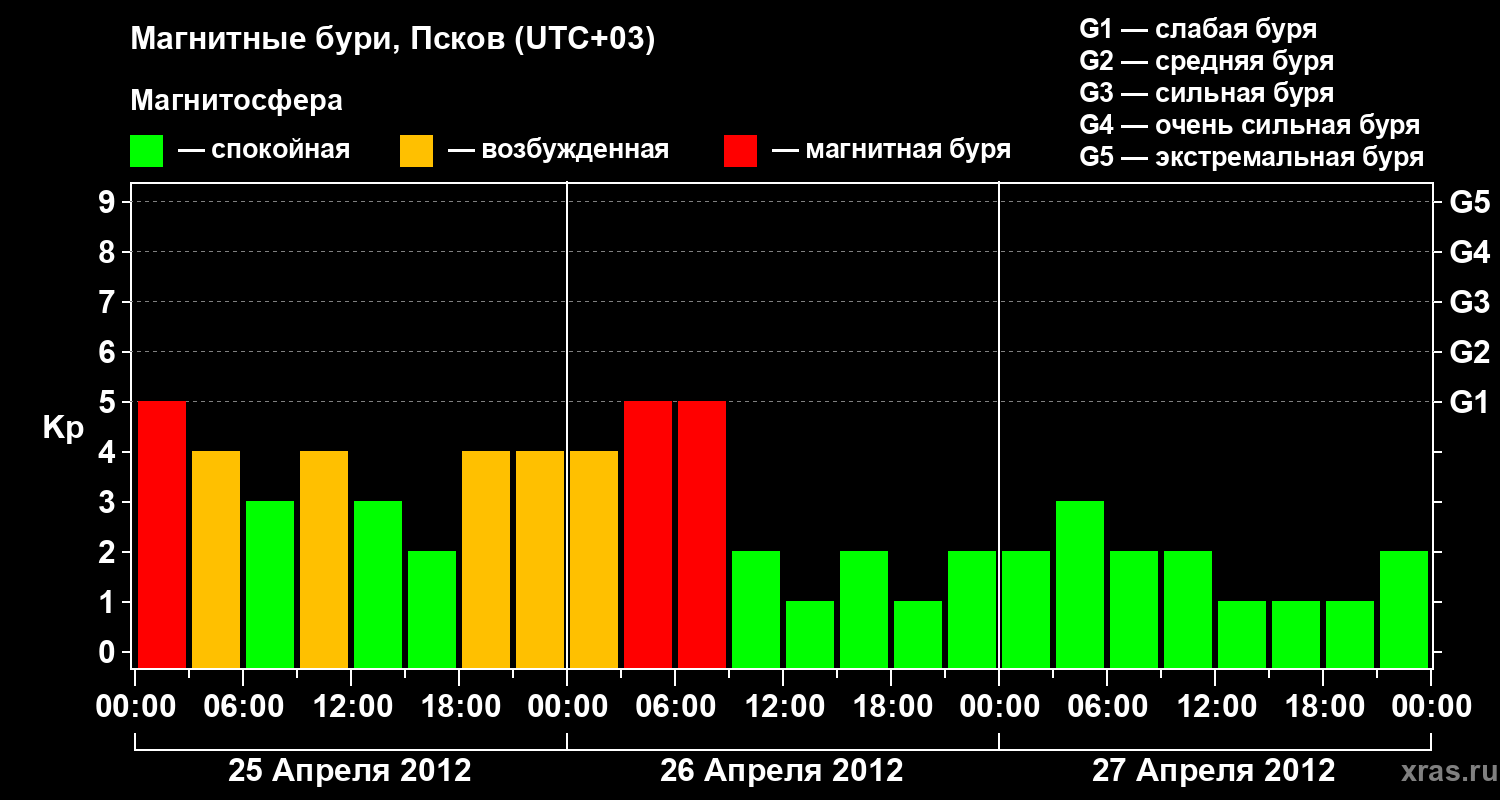Screen dimensions: 1500x800
Task: Click the green Kp 3 bar on 27 April
Action: (1080, 584)
